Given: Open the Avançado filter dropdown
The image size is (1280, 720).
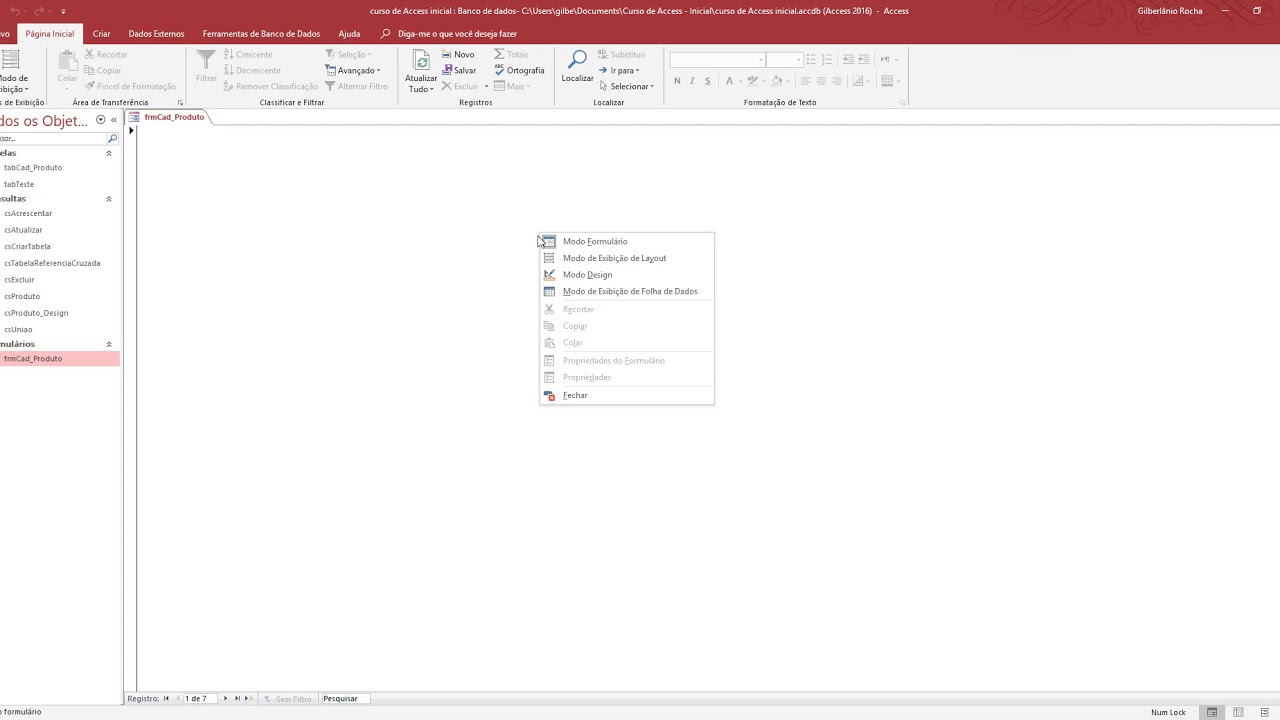Looking at the screenshot, I should [x=353, y=71].
